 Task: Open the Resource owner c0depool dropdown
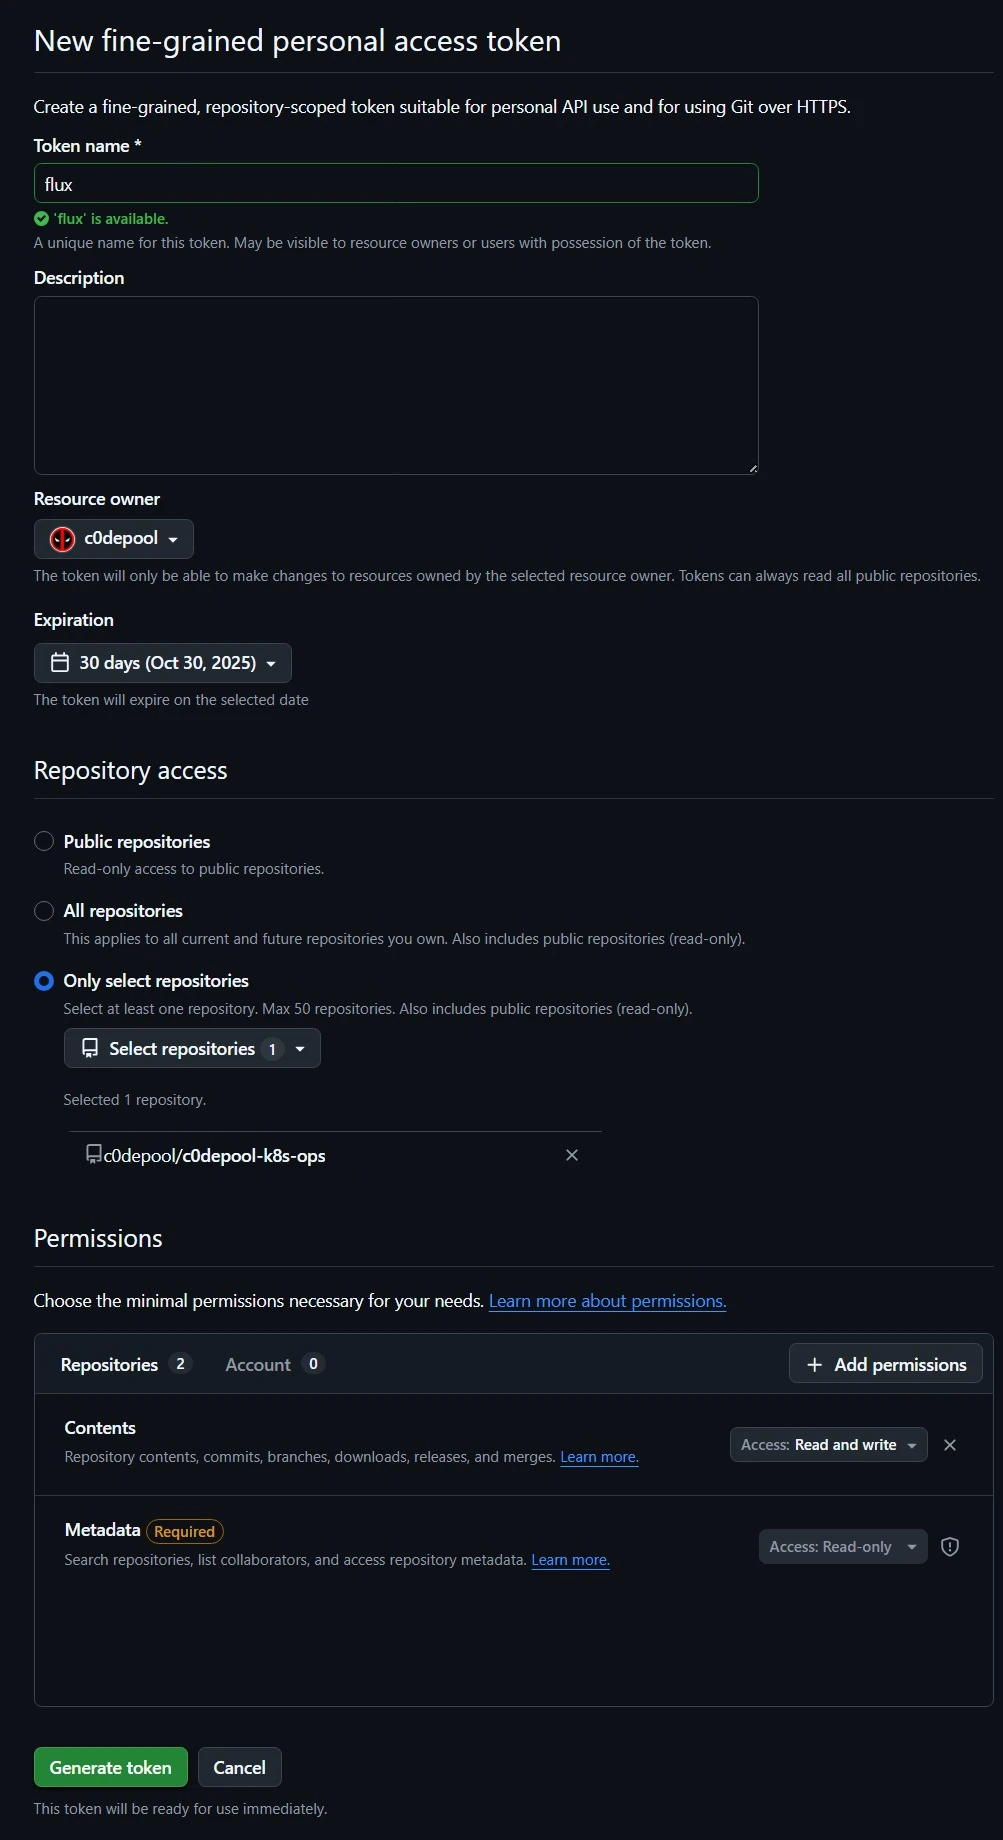coord(114,539)
